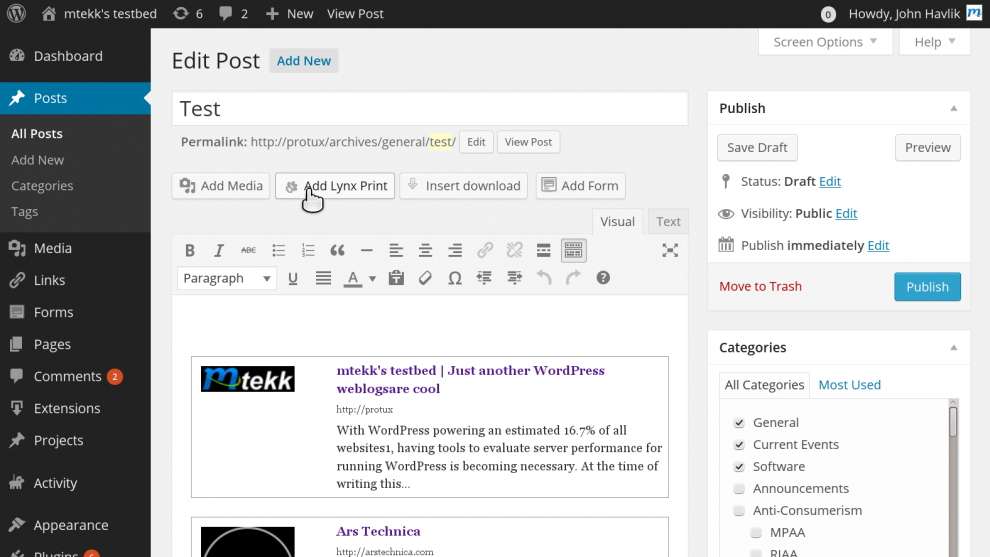The height and width of the screenshot is (557, 990).
Task: Click the Preview button
Action: [927, 148]
